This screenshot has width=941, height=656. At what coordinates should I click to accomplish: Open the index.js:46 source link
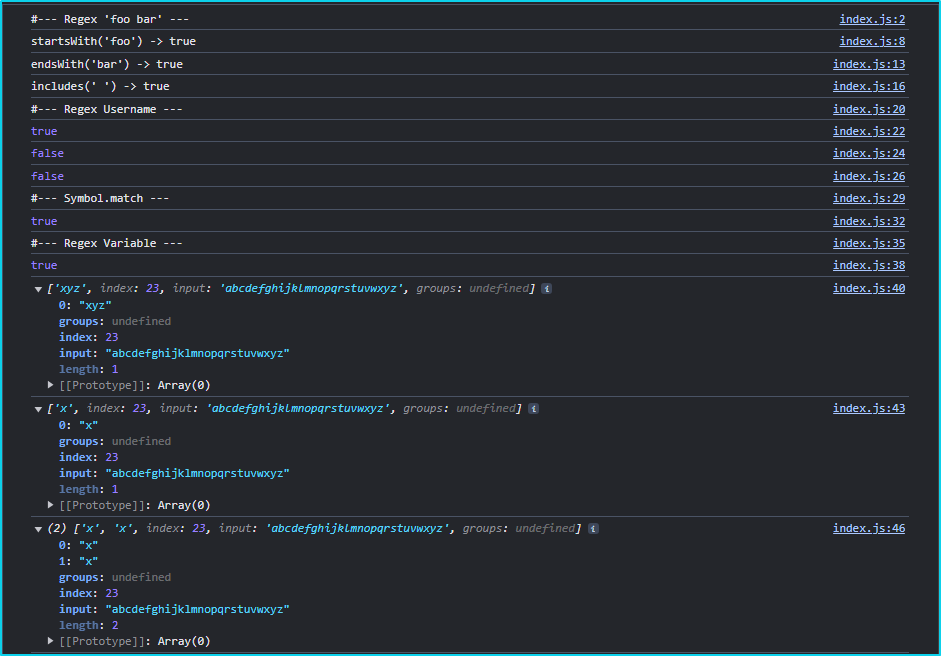coord(869,528)
